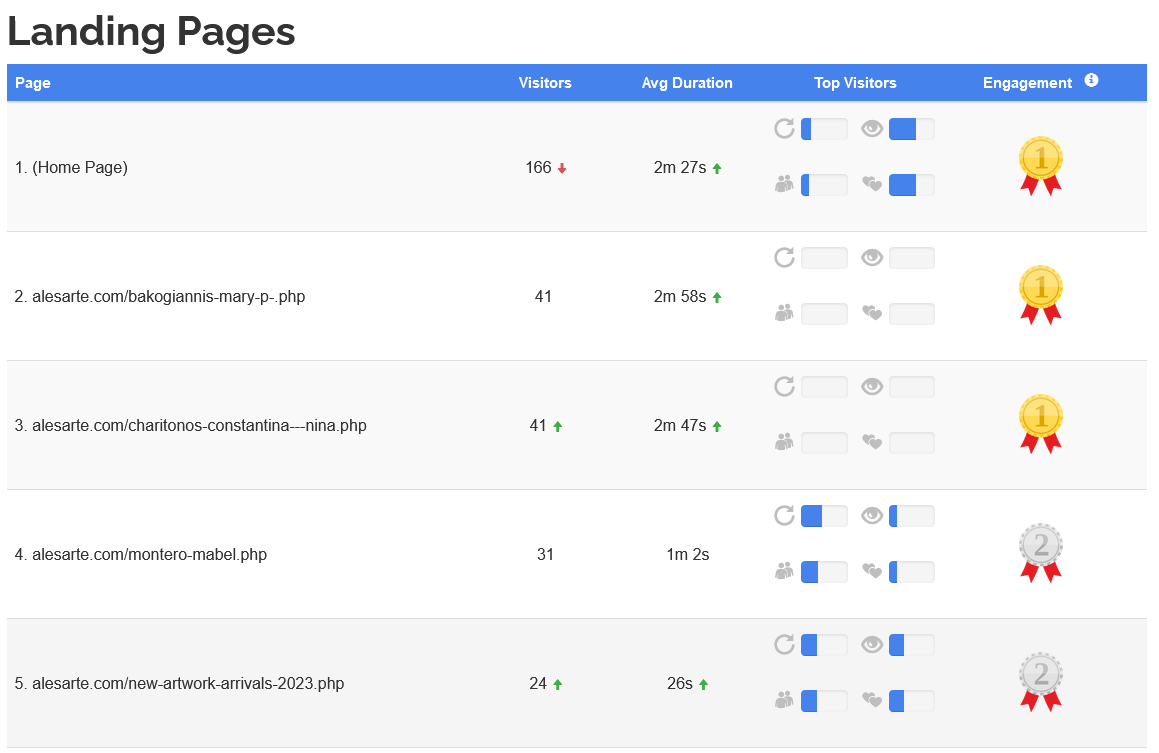Click the visitor count 31
This screenshot has height=753, width=1159.
tap(545, 554)
